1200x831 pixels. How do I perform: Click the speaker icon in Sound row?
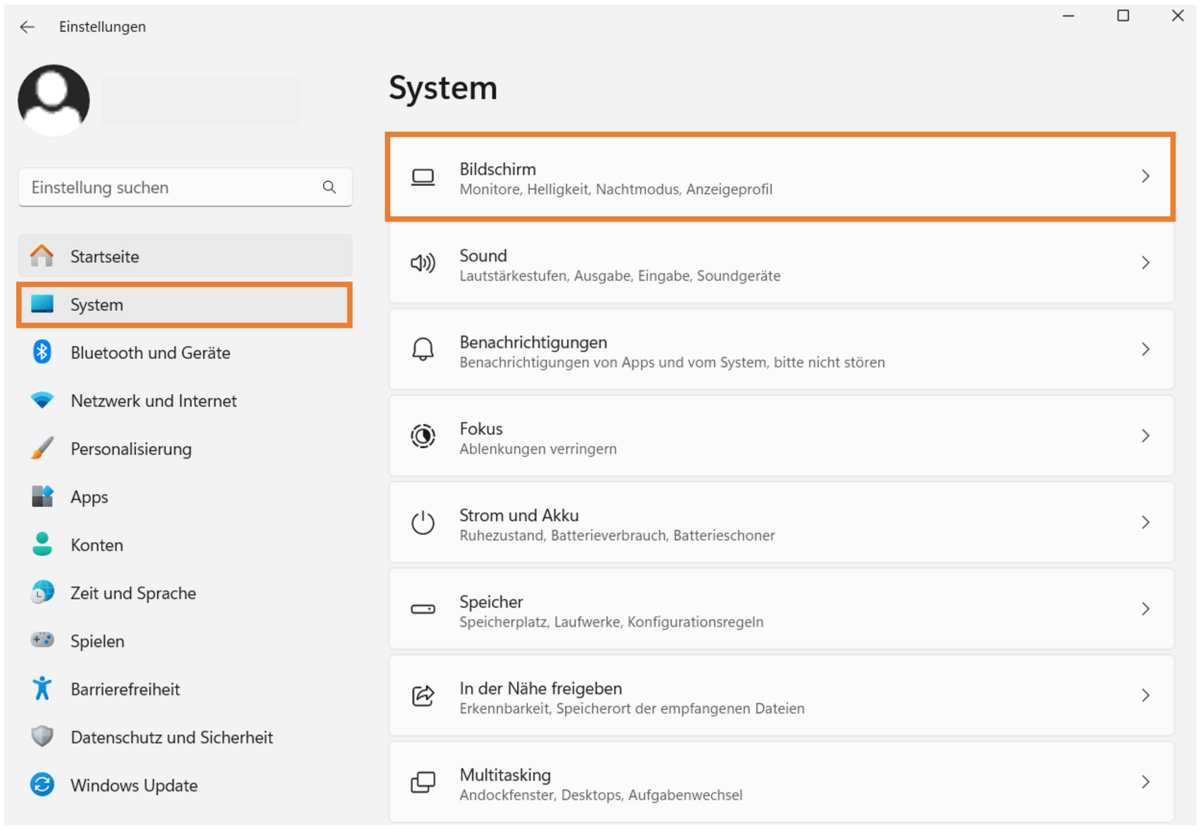(423, 263)
